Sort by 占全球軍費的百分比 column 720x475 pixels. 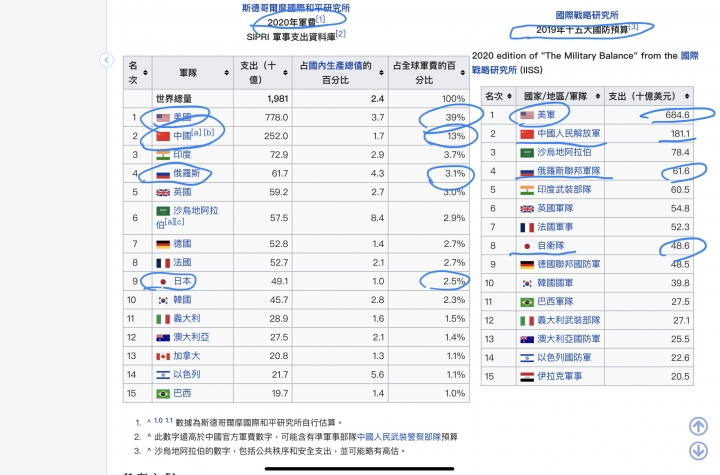[462, 73]
